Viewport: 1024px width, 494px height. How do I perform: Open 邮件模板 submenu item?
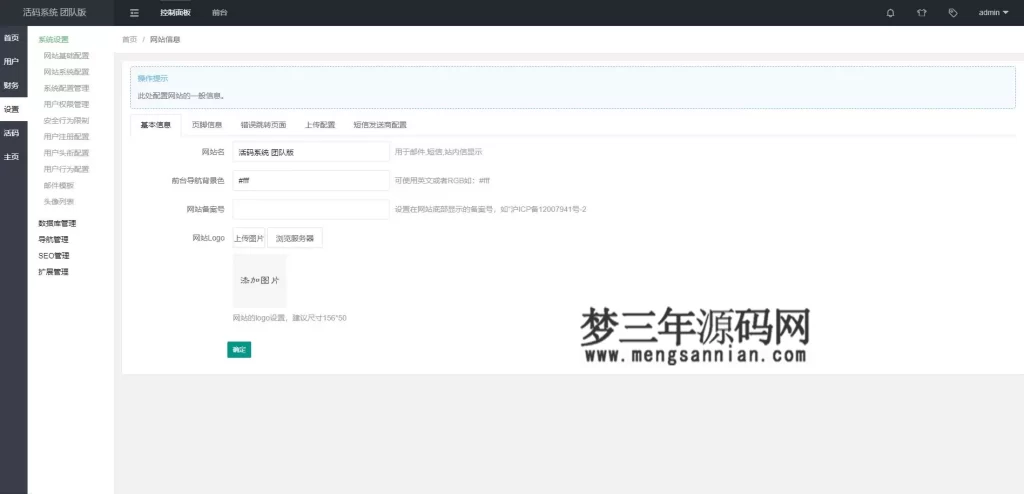59,186
